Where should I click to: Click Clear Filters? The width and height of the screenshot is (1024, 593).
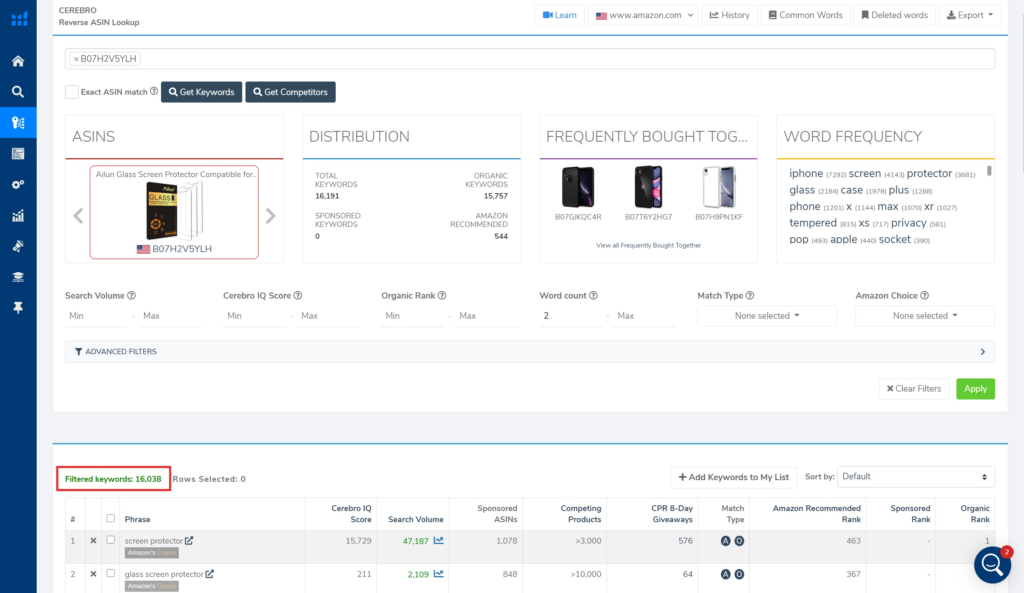point(914,389)
